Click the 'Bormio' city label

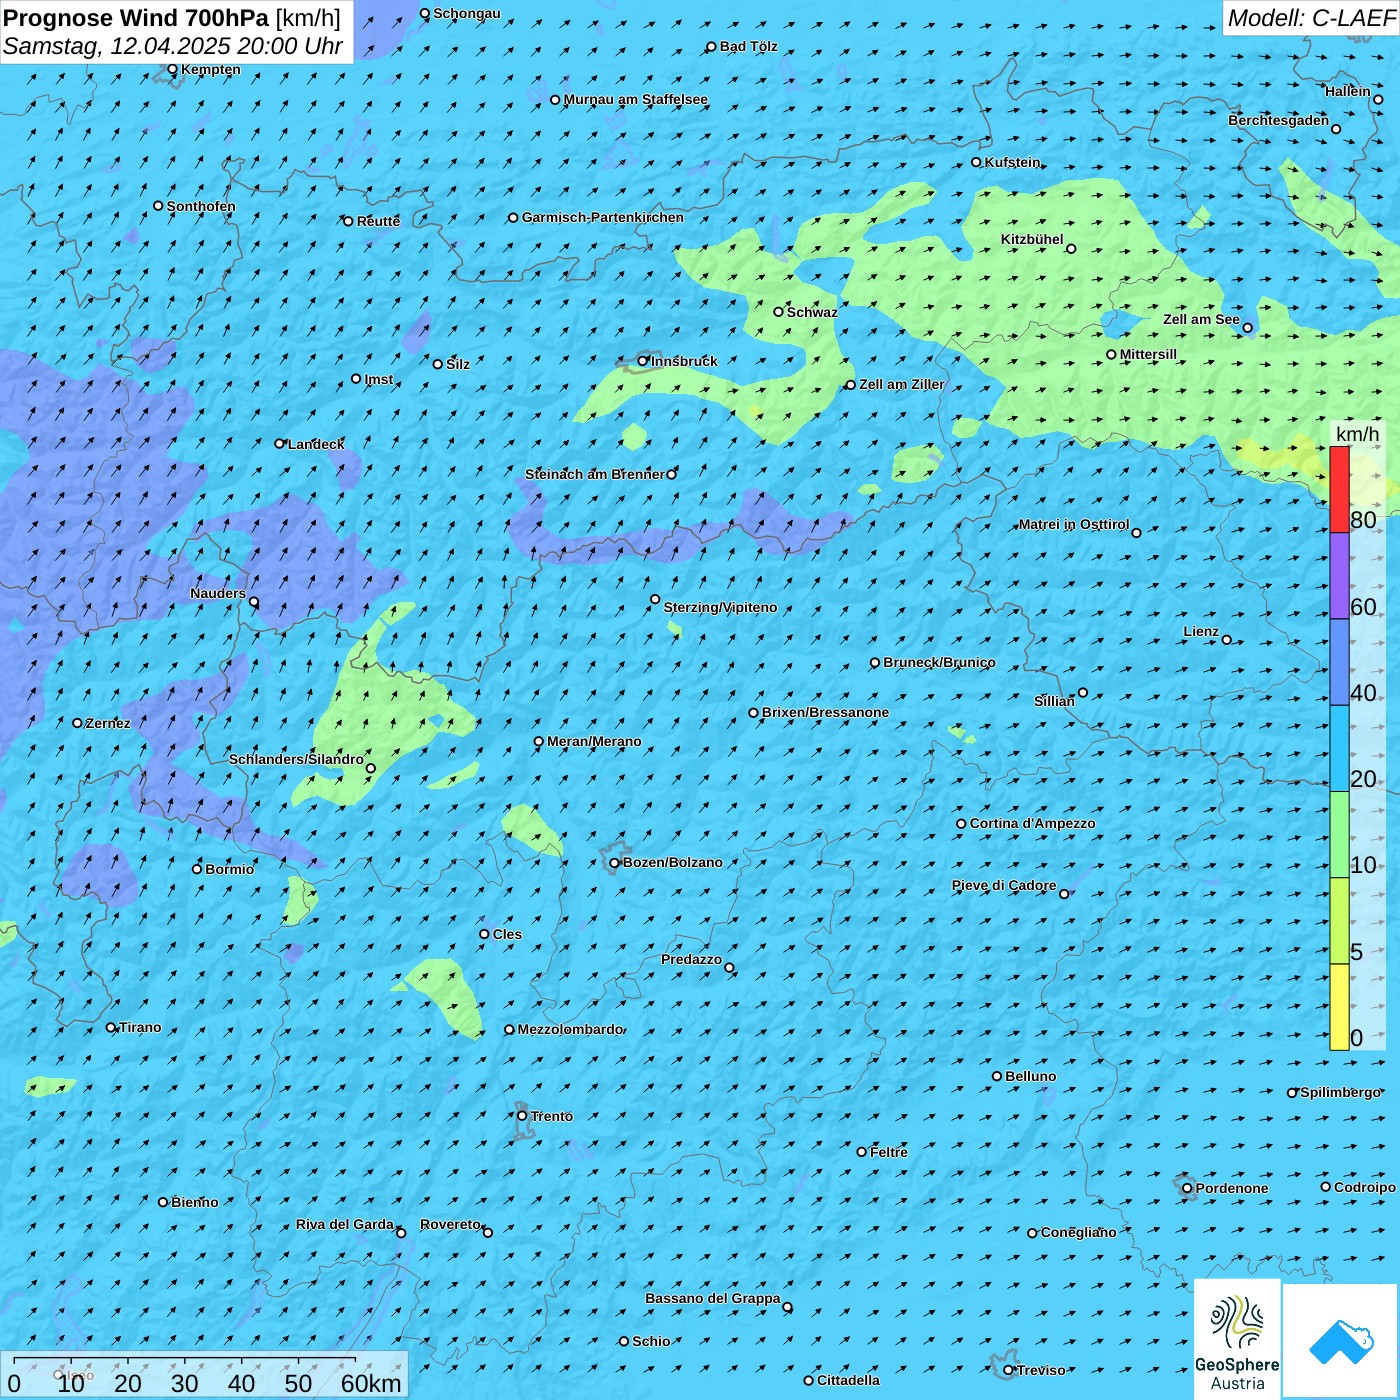coord(230,869)
